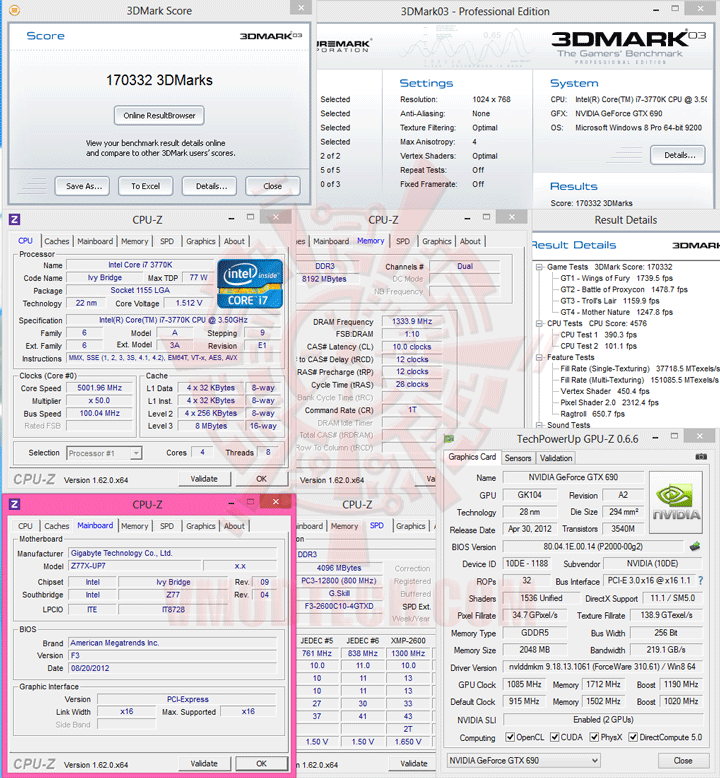Click the XMP-2600 column header in SPD

tap(408, 641)
